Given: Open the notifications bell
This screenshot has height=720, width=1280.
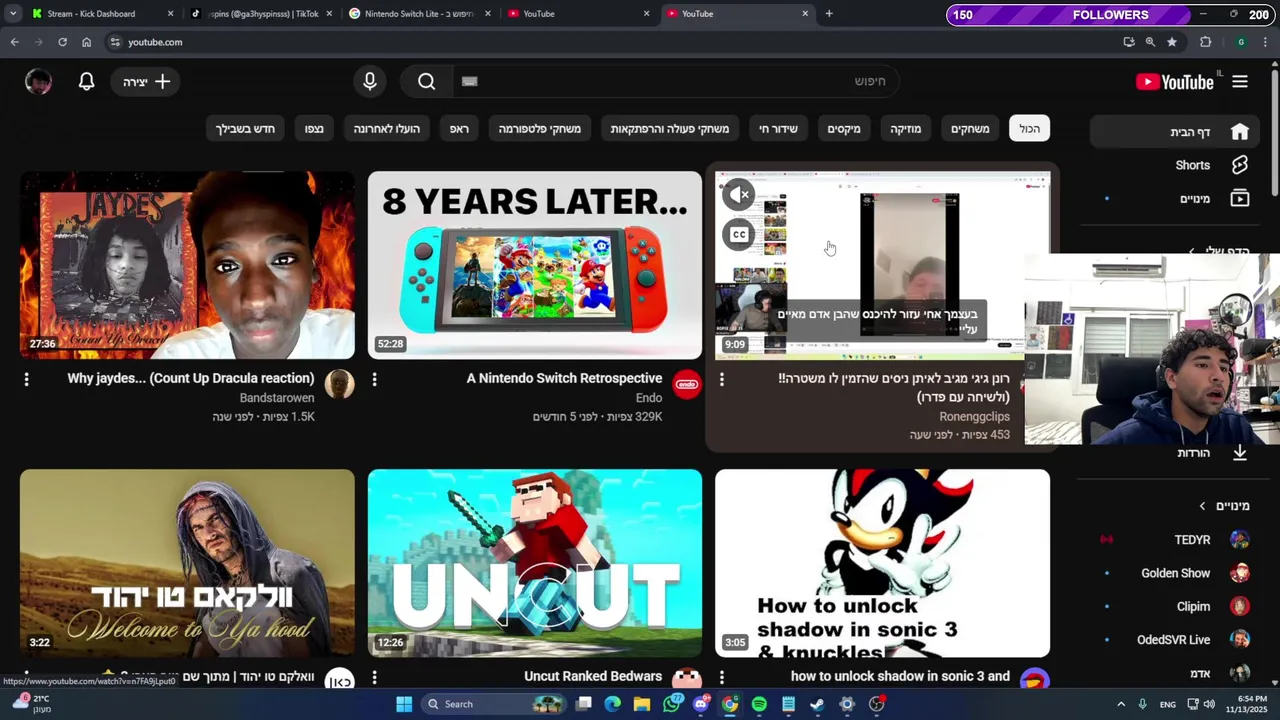Looking at the screenshot, I should [x=87, y=82].
